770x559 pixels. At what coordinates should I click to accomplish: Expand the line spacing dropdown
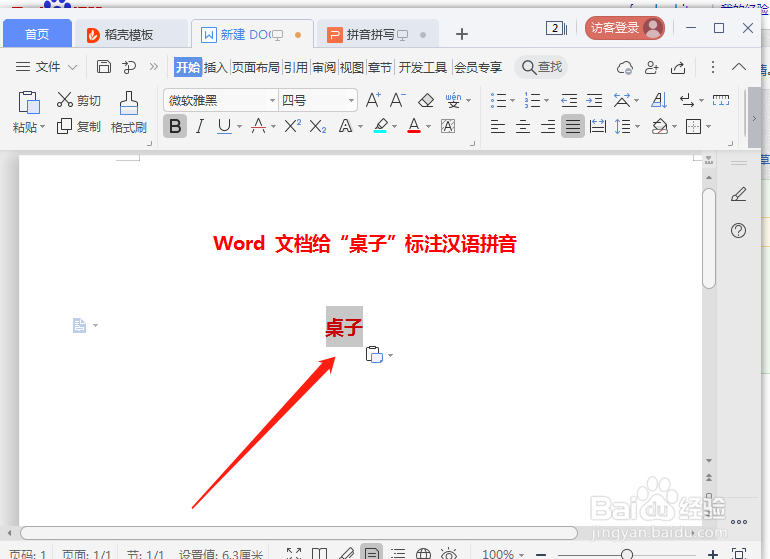(638, 127)
